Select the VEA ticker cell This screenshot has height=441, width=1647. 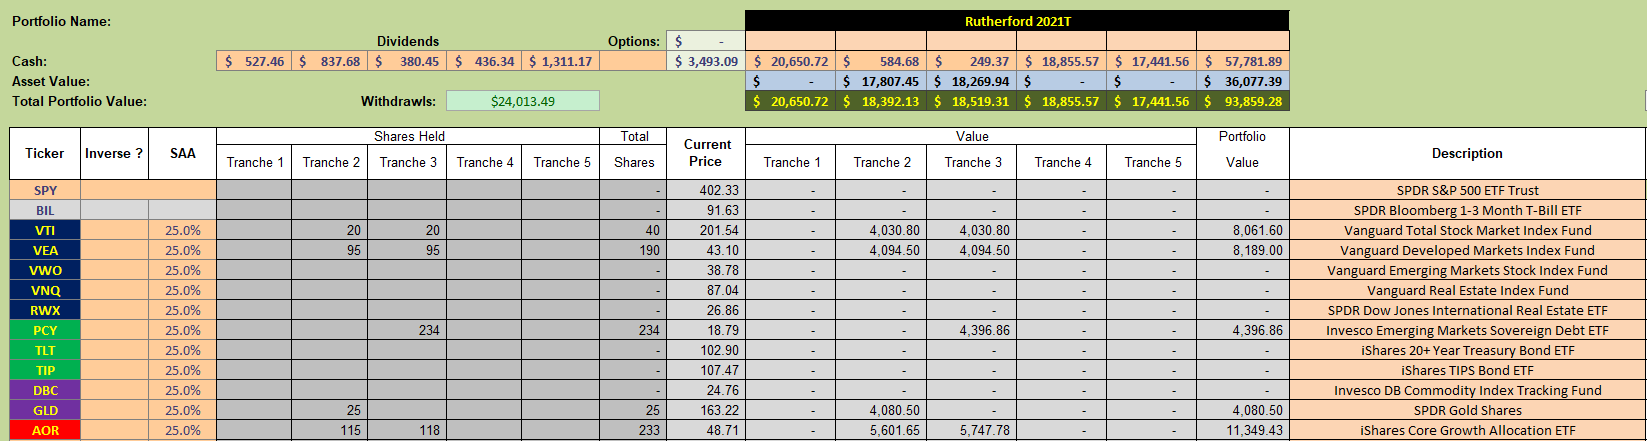[x=45, y=250]
